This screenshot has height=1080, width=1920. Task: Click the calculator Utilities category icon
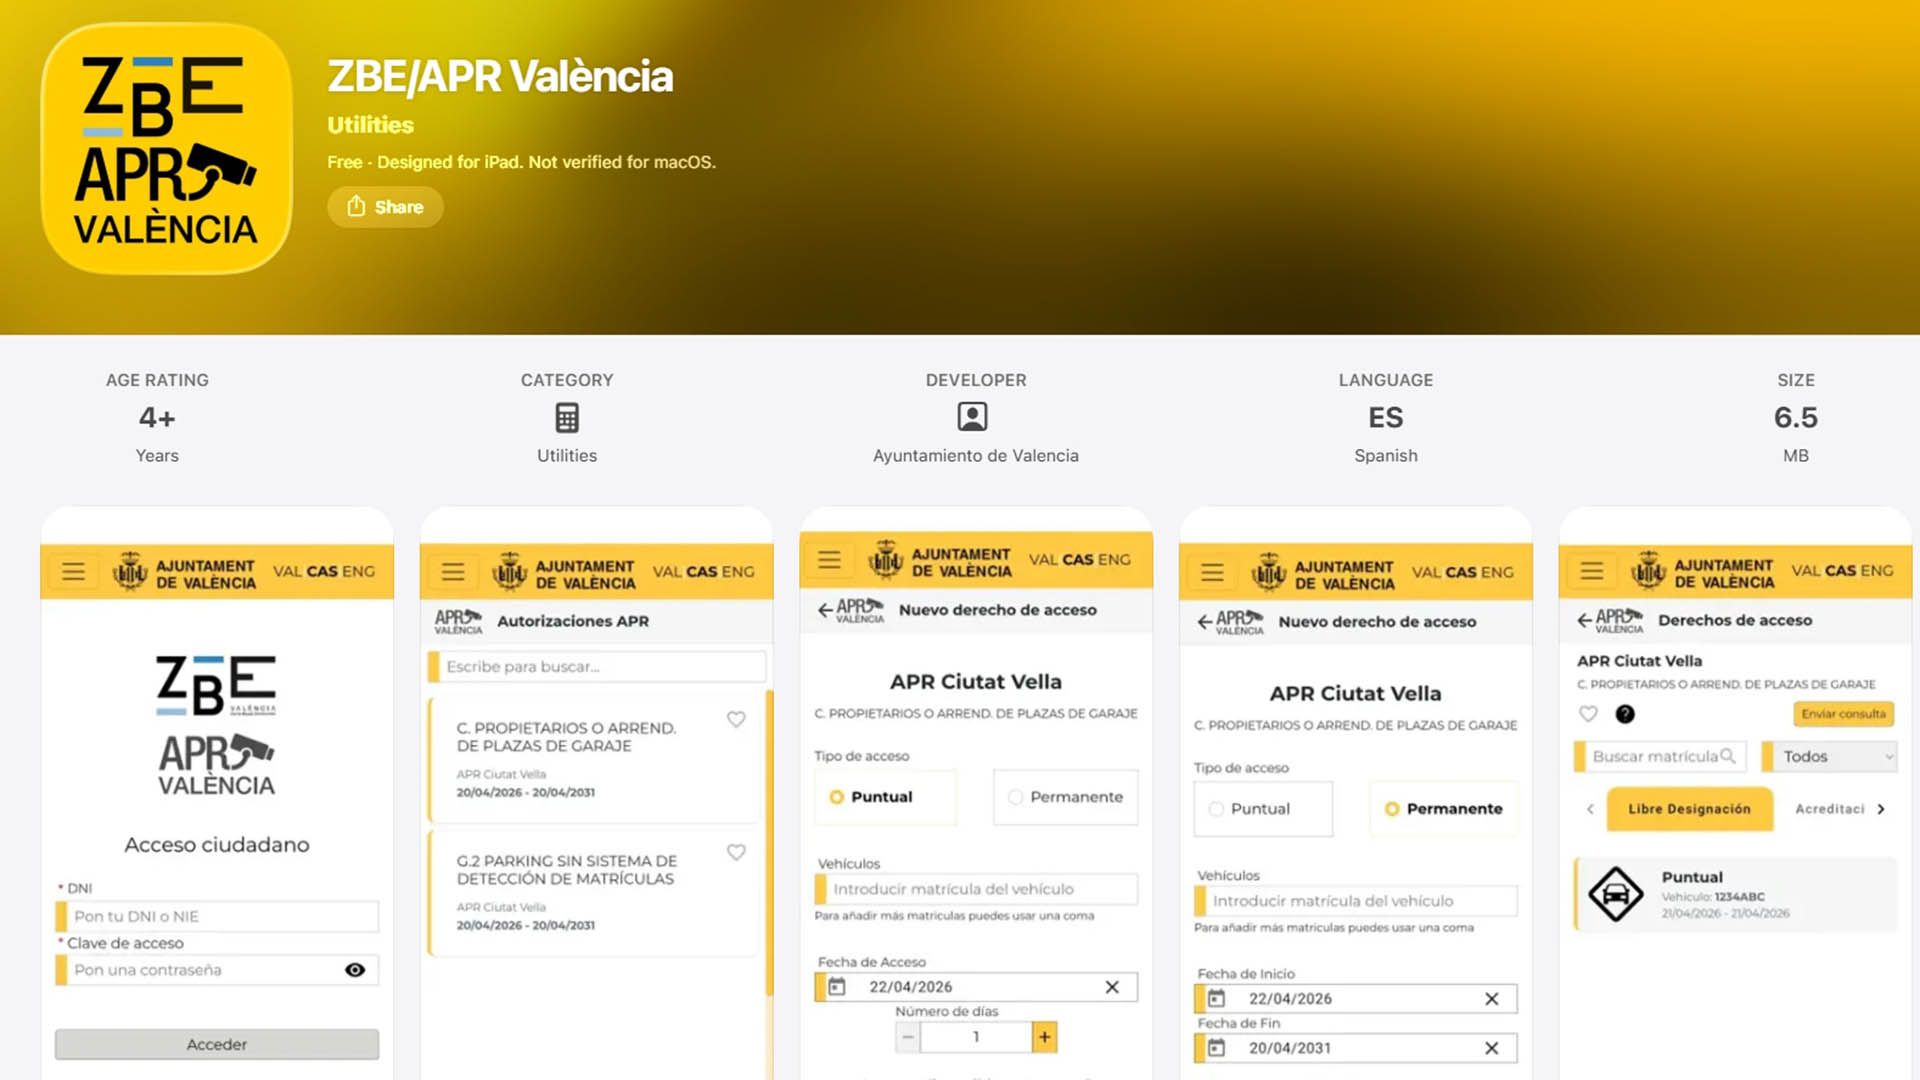coord(567,417)
